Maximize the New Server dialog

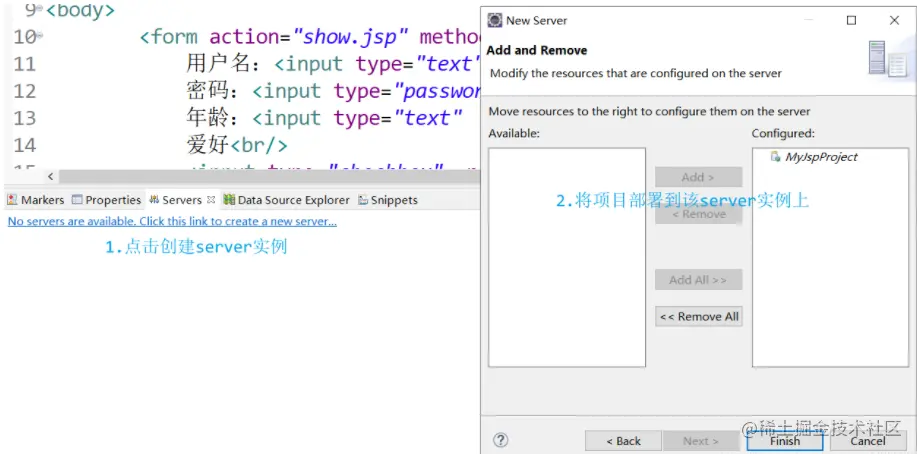(852, 20)
